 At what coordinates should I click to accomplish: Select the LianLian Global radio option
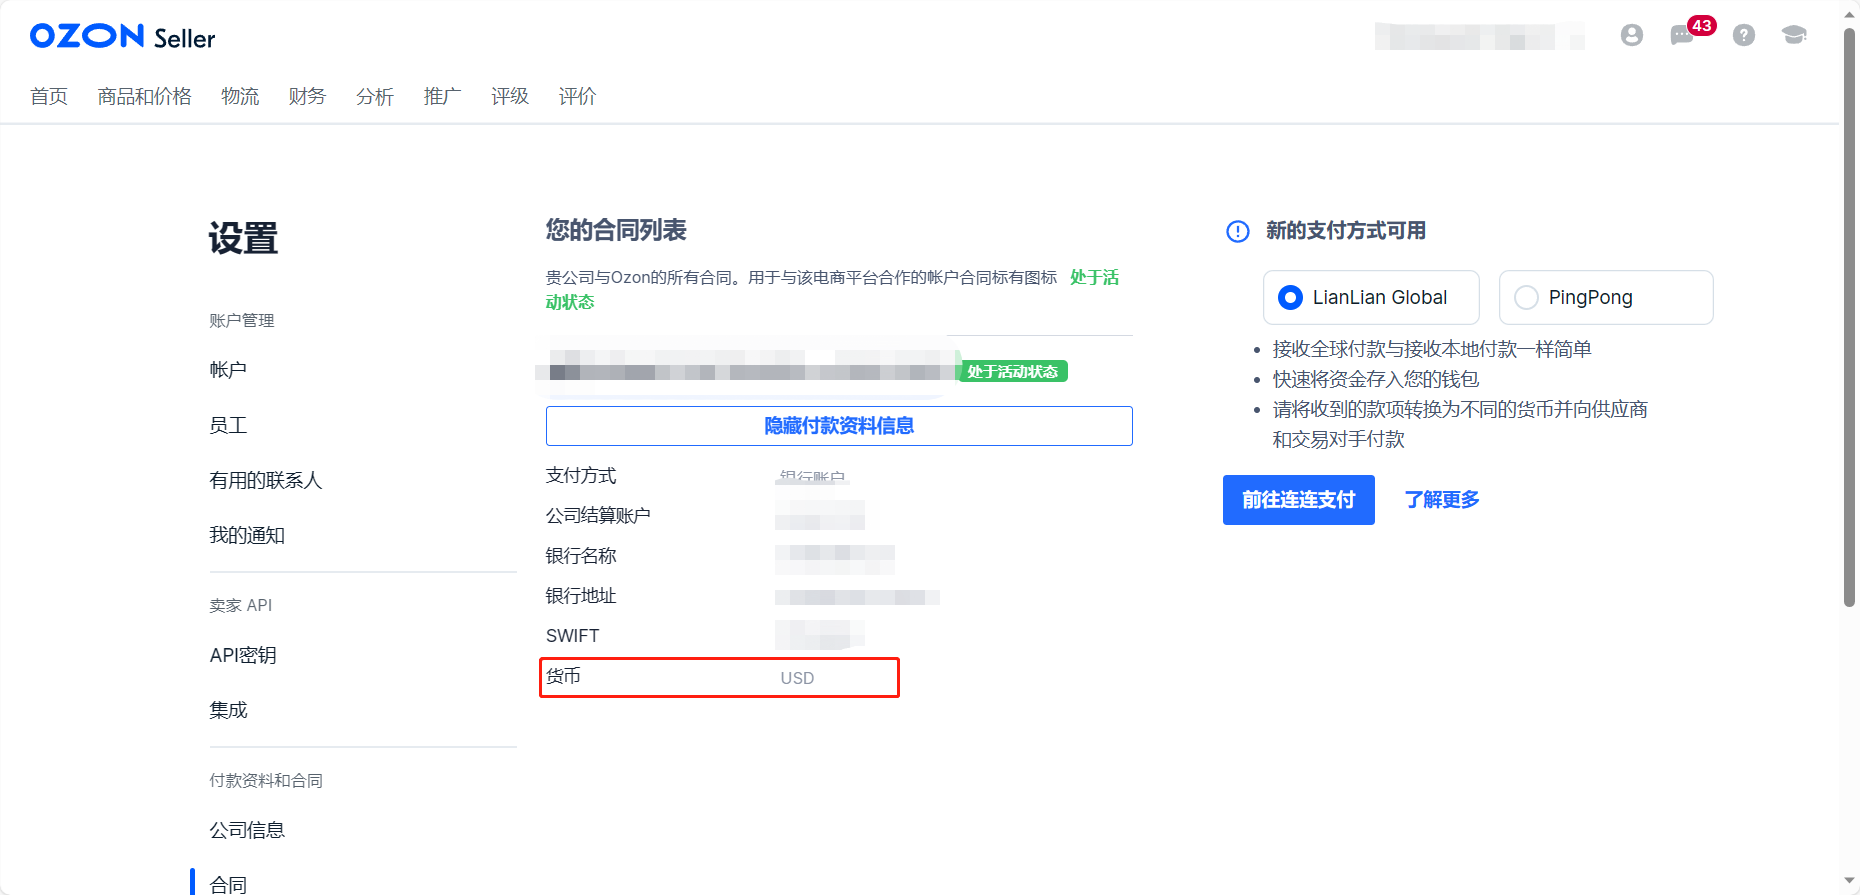click(x=1291, y=298)
